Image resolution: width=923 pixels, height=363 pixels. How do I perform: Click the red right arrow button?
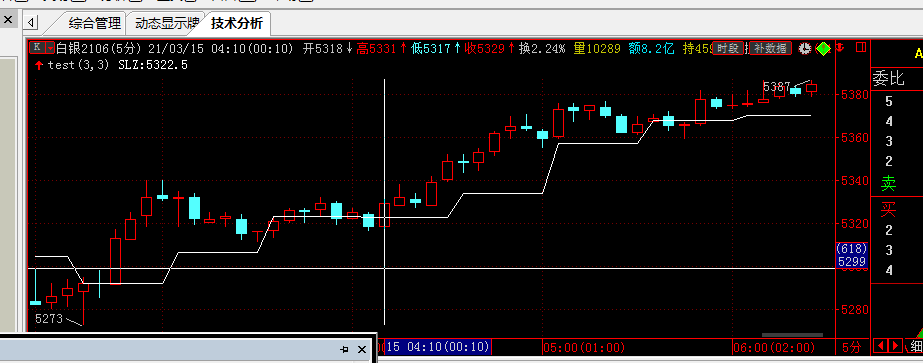coord(895,345)
